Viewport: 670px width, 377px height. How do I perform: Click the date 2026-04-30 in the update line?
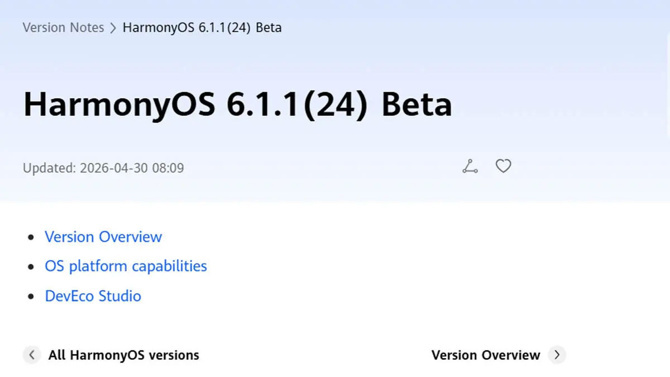[x=114, y=168]
